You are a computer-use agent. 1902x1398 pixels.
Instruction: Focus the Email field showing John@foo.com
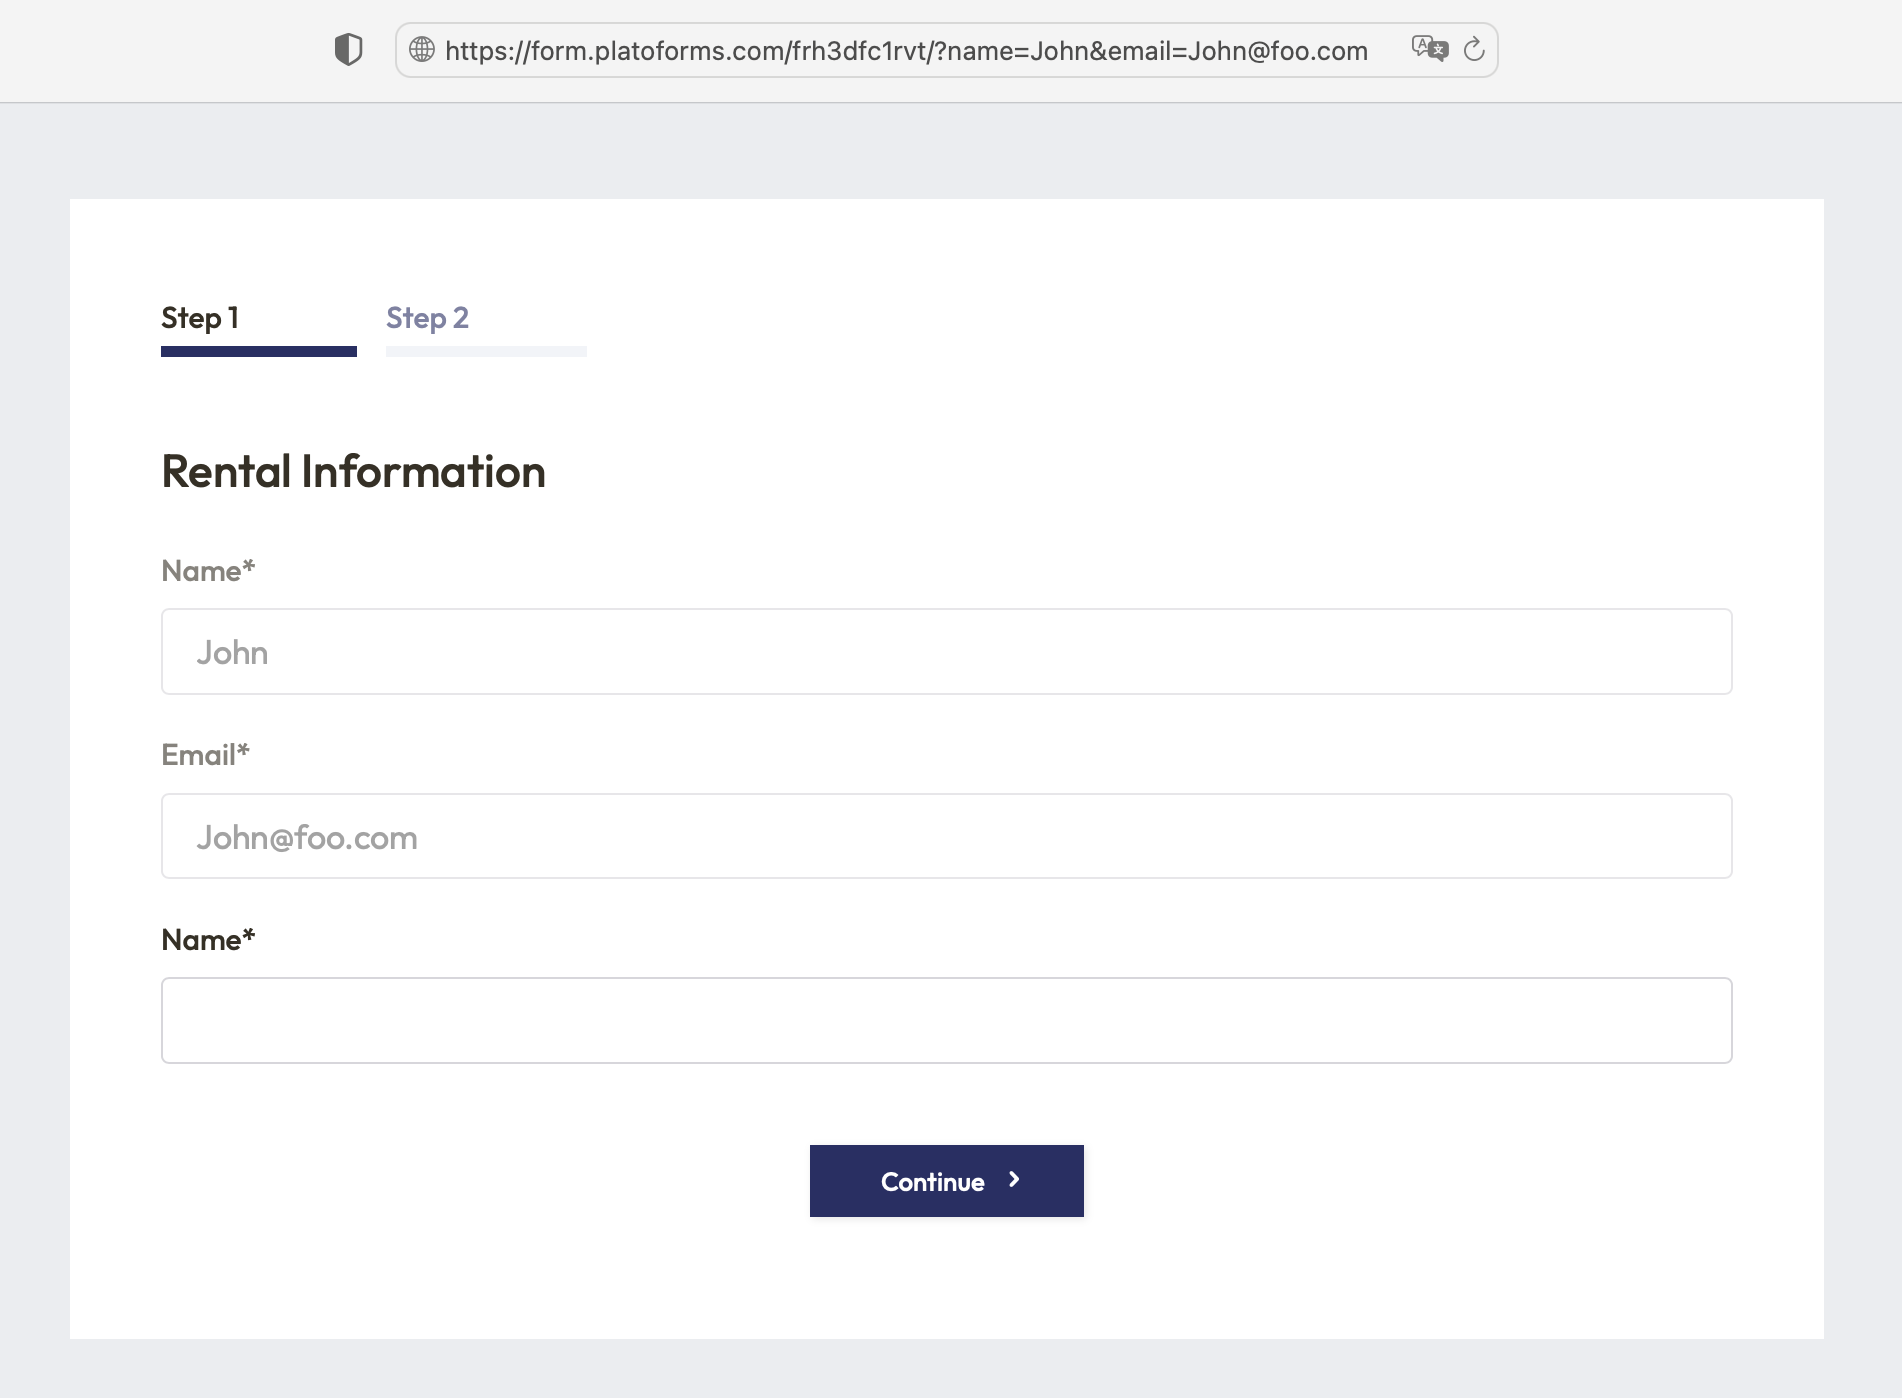pyautogui.click(x=946, y=837)
